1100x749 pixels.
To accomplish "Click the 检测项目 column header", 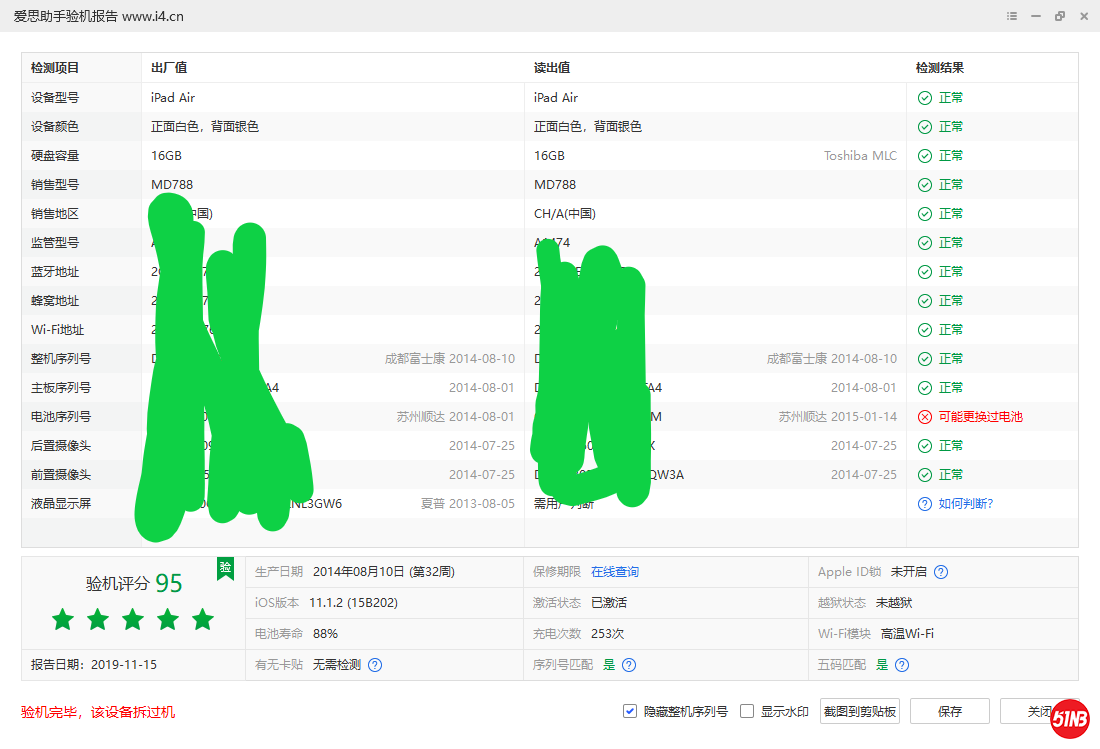I will click(x=56, y=67).
